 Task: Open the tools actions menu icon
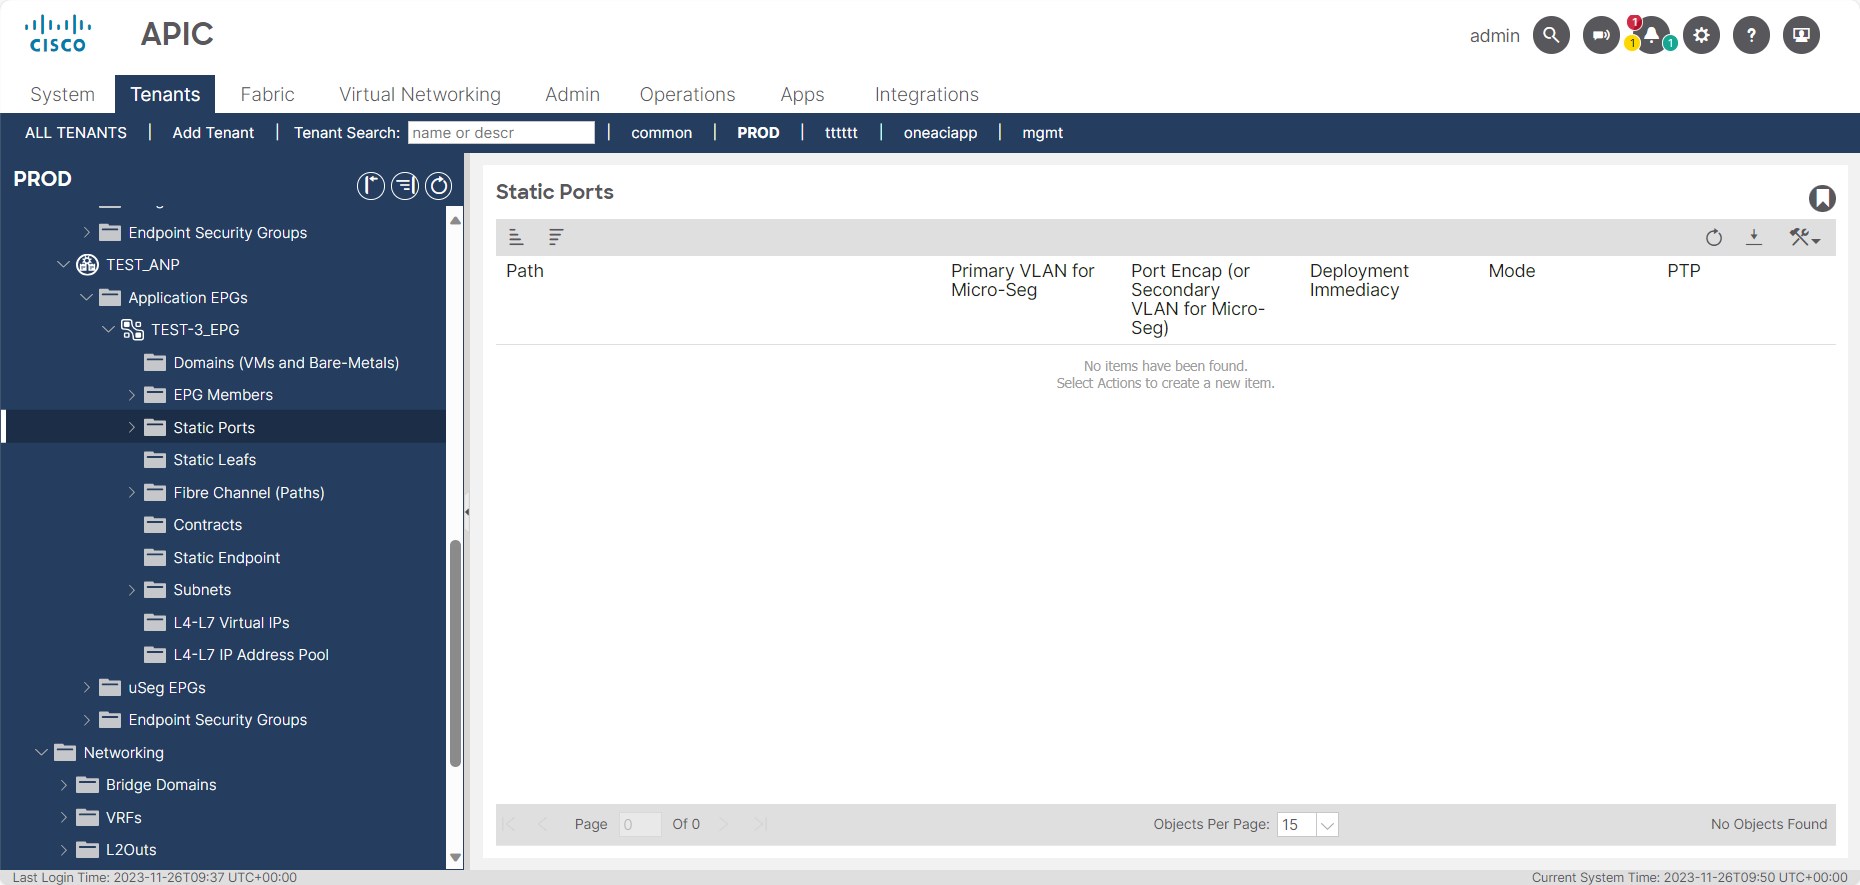1804,237
